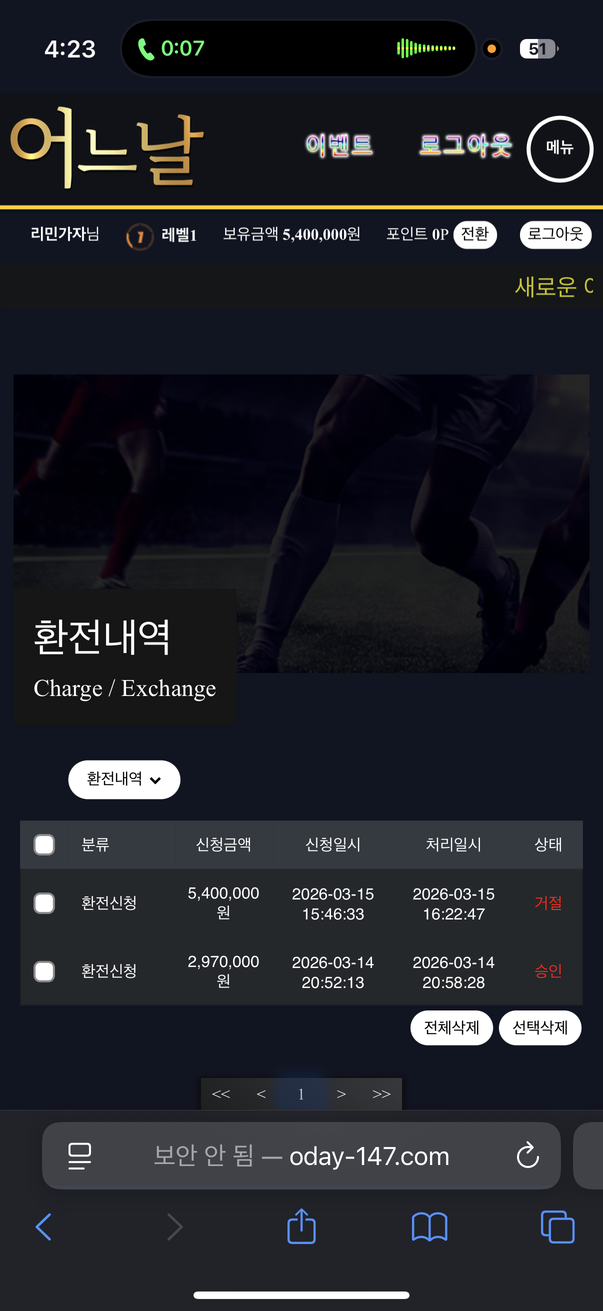Select the rainbow 로그아웃 nav item
The width and height of the screenshot is (603, 1311).
[x=465, y=146]
